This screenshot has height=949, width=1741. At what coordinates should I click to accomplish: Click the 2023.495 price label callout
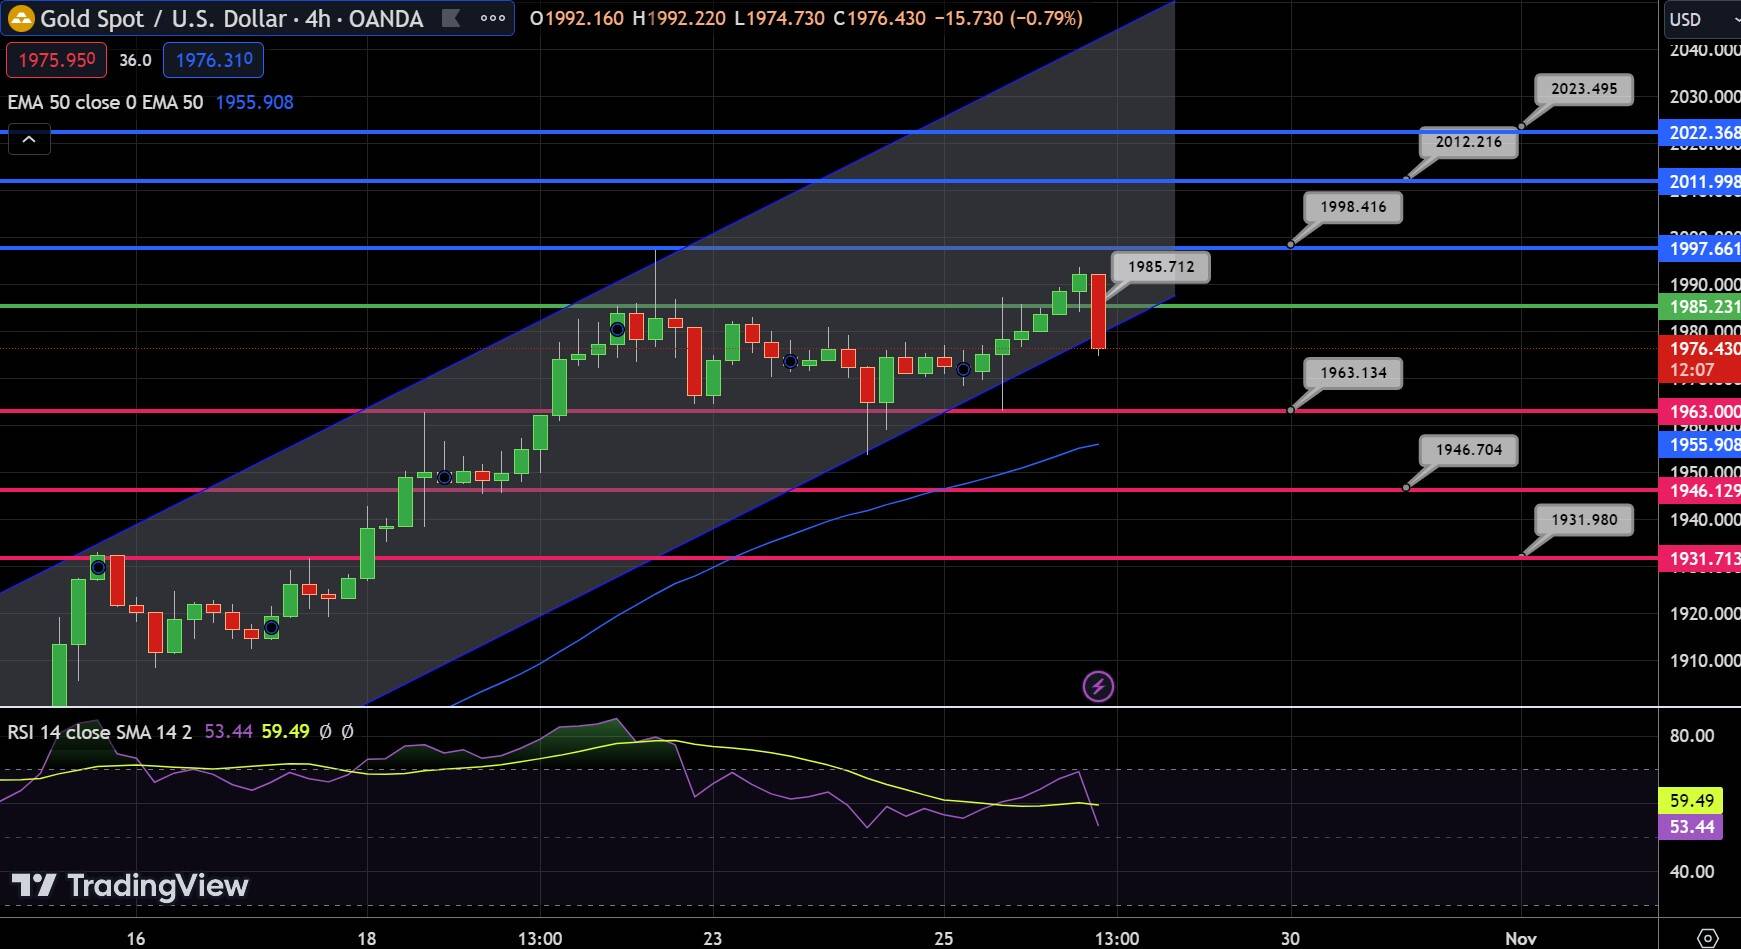click(x=1584, y=89)
